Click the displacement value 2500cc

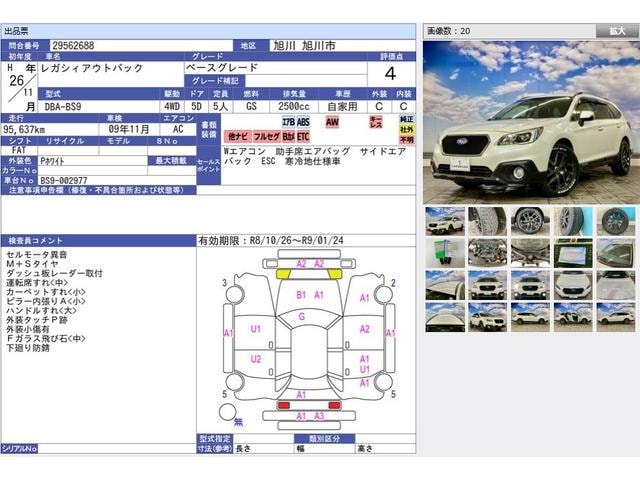coord(294,107)
